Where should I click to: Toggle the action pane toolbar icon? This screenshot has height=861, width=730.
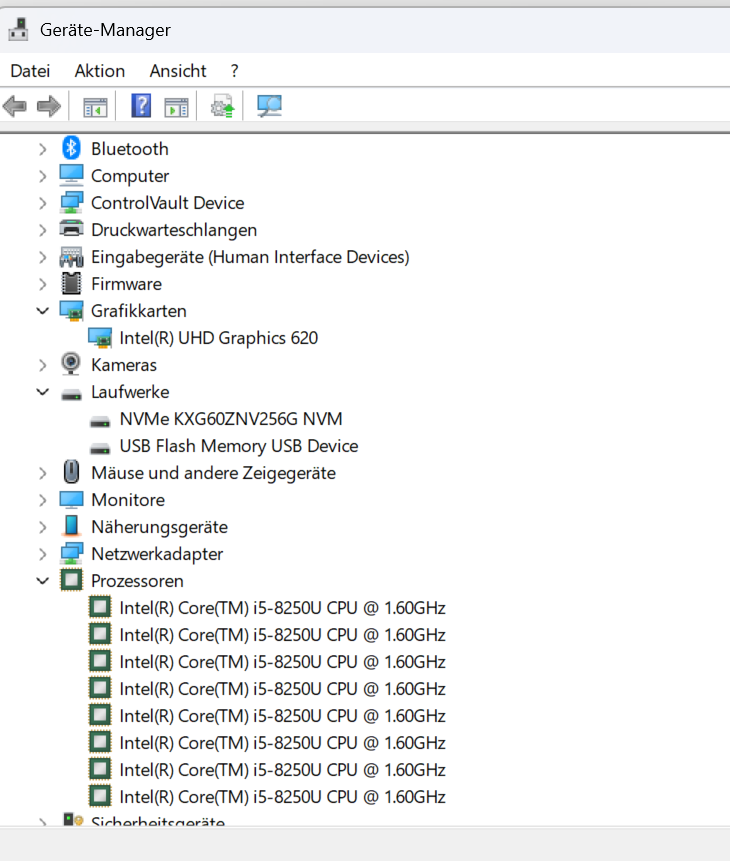(x=176, y=107)
